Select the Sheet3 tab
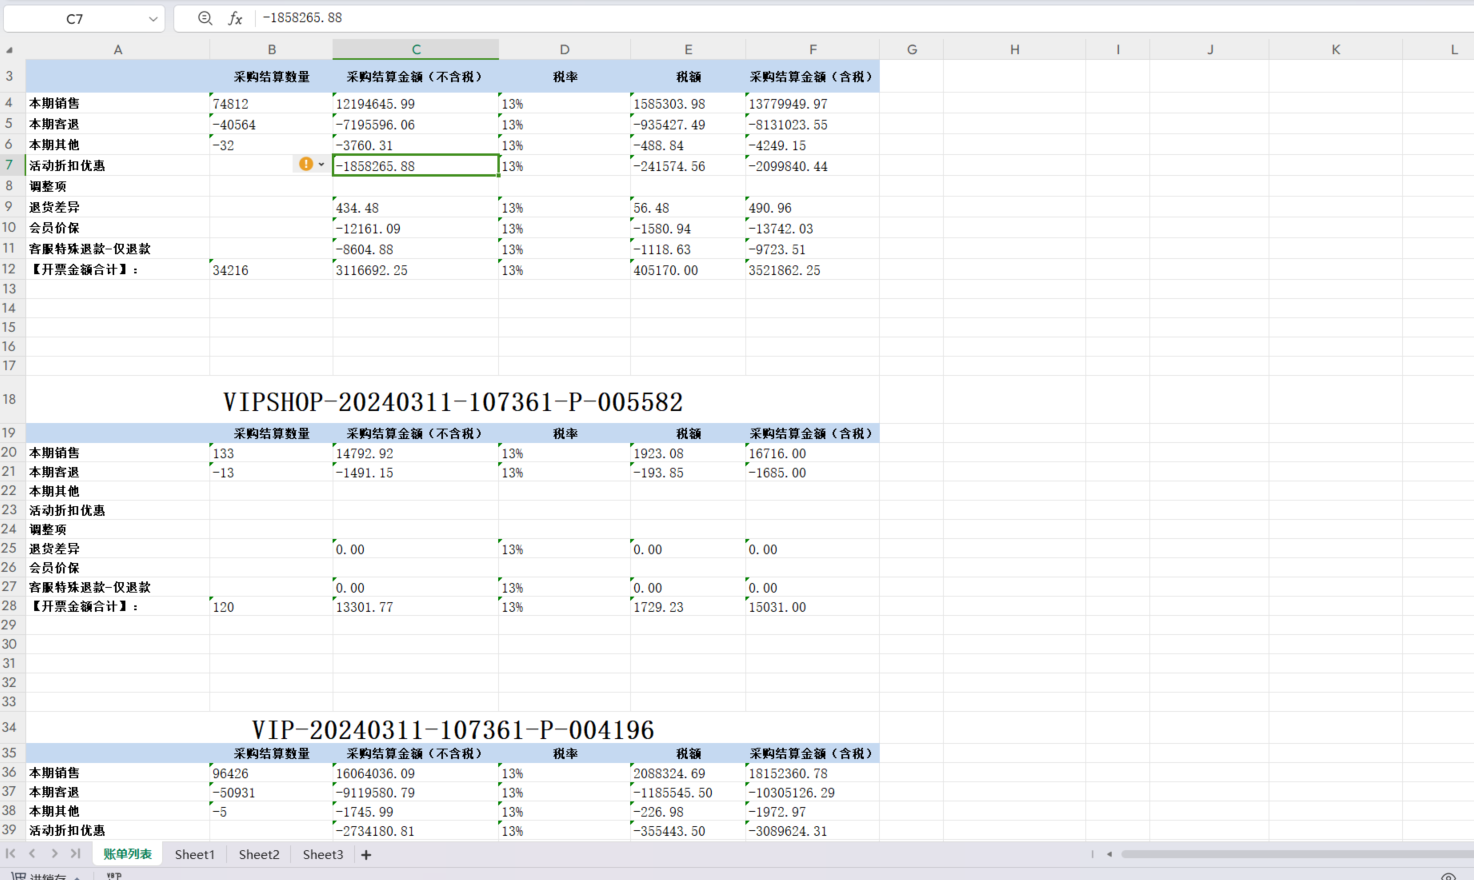The width and height of the screenshot is (1474, 880). click(x=323, y=855)
